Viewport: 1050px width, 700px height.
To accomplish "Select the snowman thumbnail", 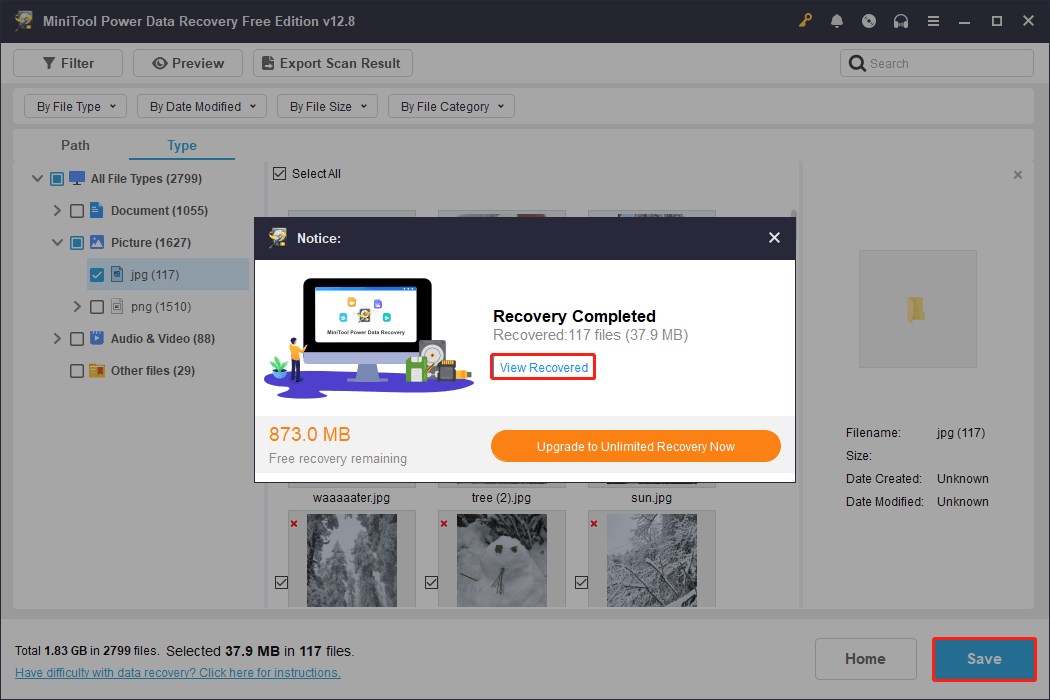I will click(502, 560).
